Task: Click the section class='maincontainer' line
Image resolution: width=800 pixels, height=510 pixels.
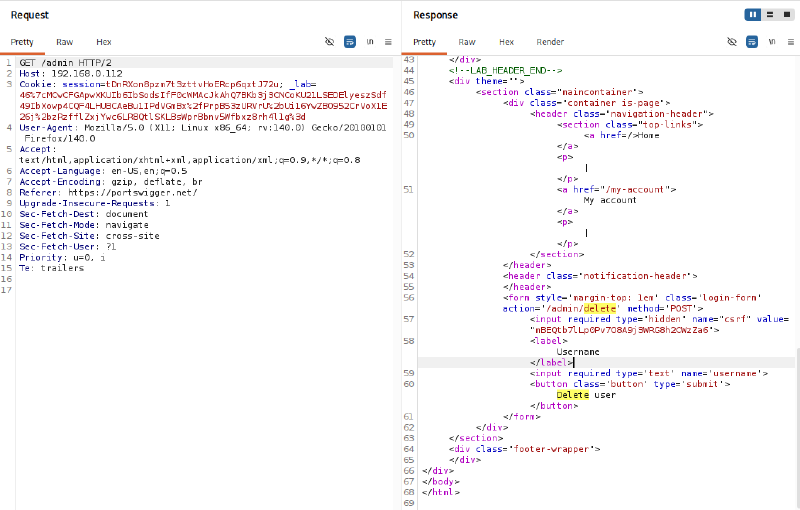Action: coord(559,92)
